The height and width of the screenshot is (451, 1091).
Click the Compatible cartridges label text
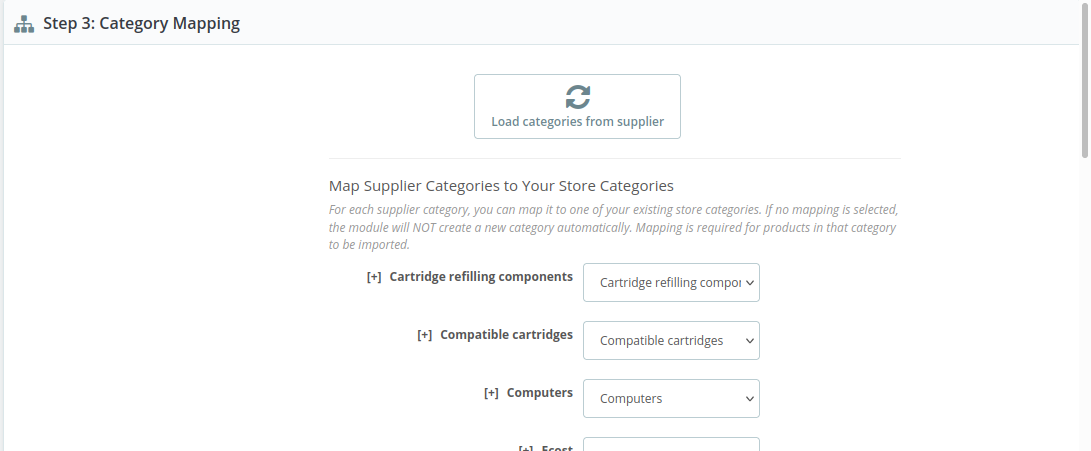506,335
